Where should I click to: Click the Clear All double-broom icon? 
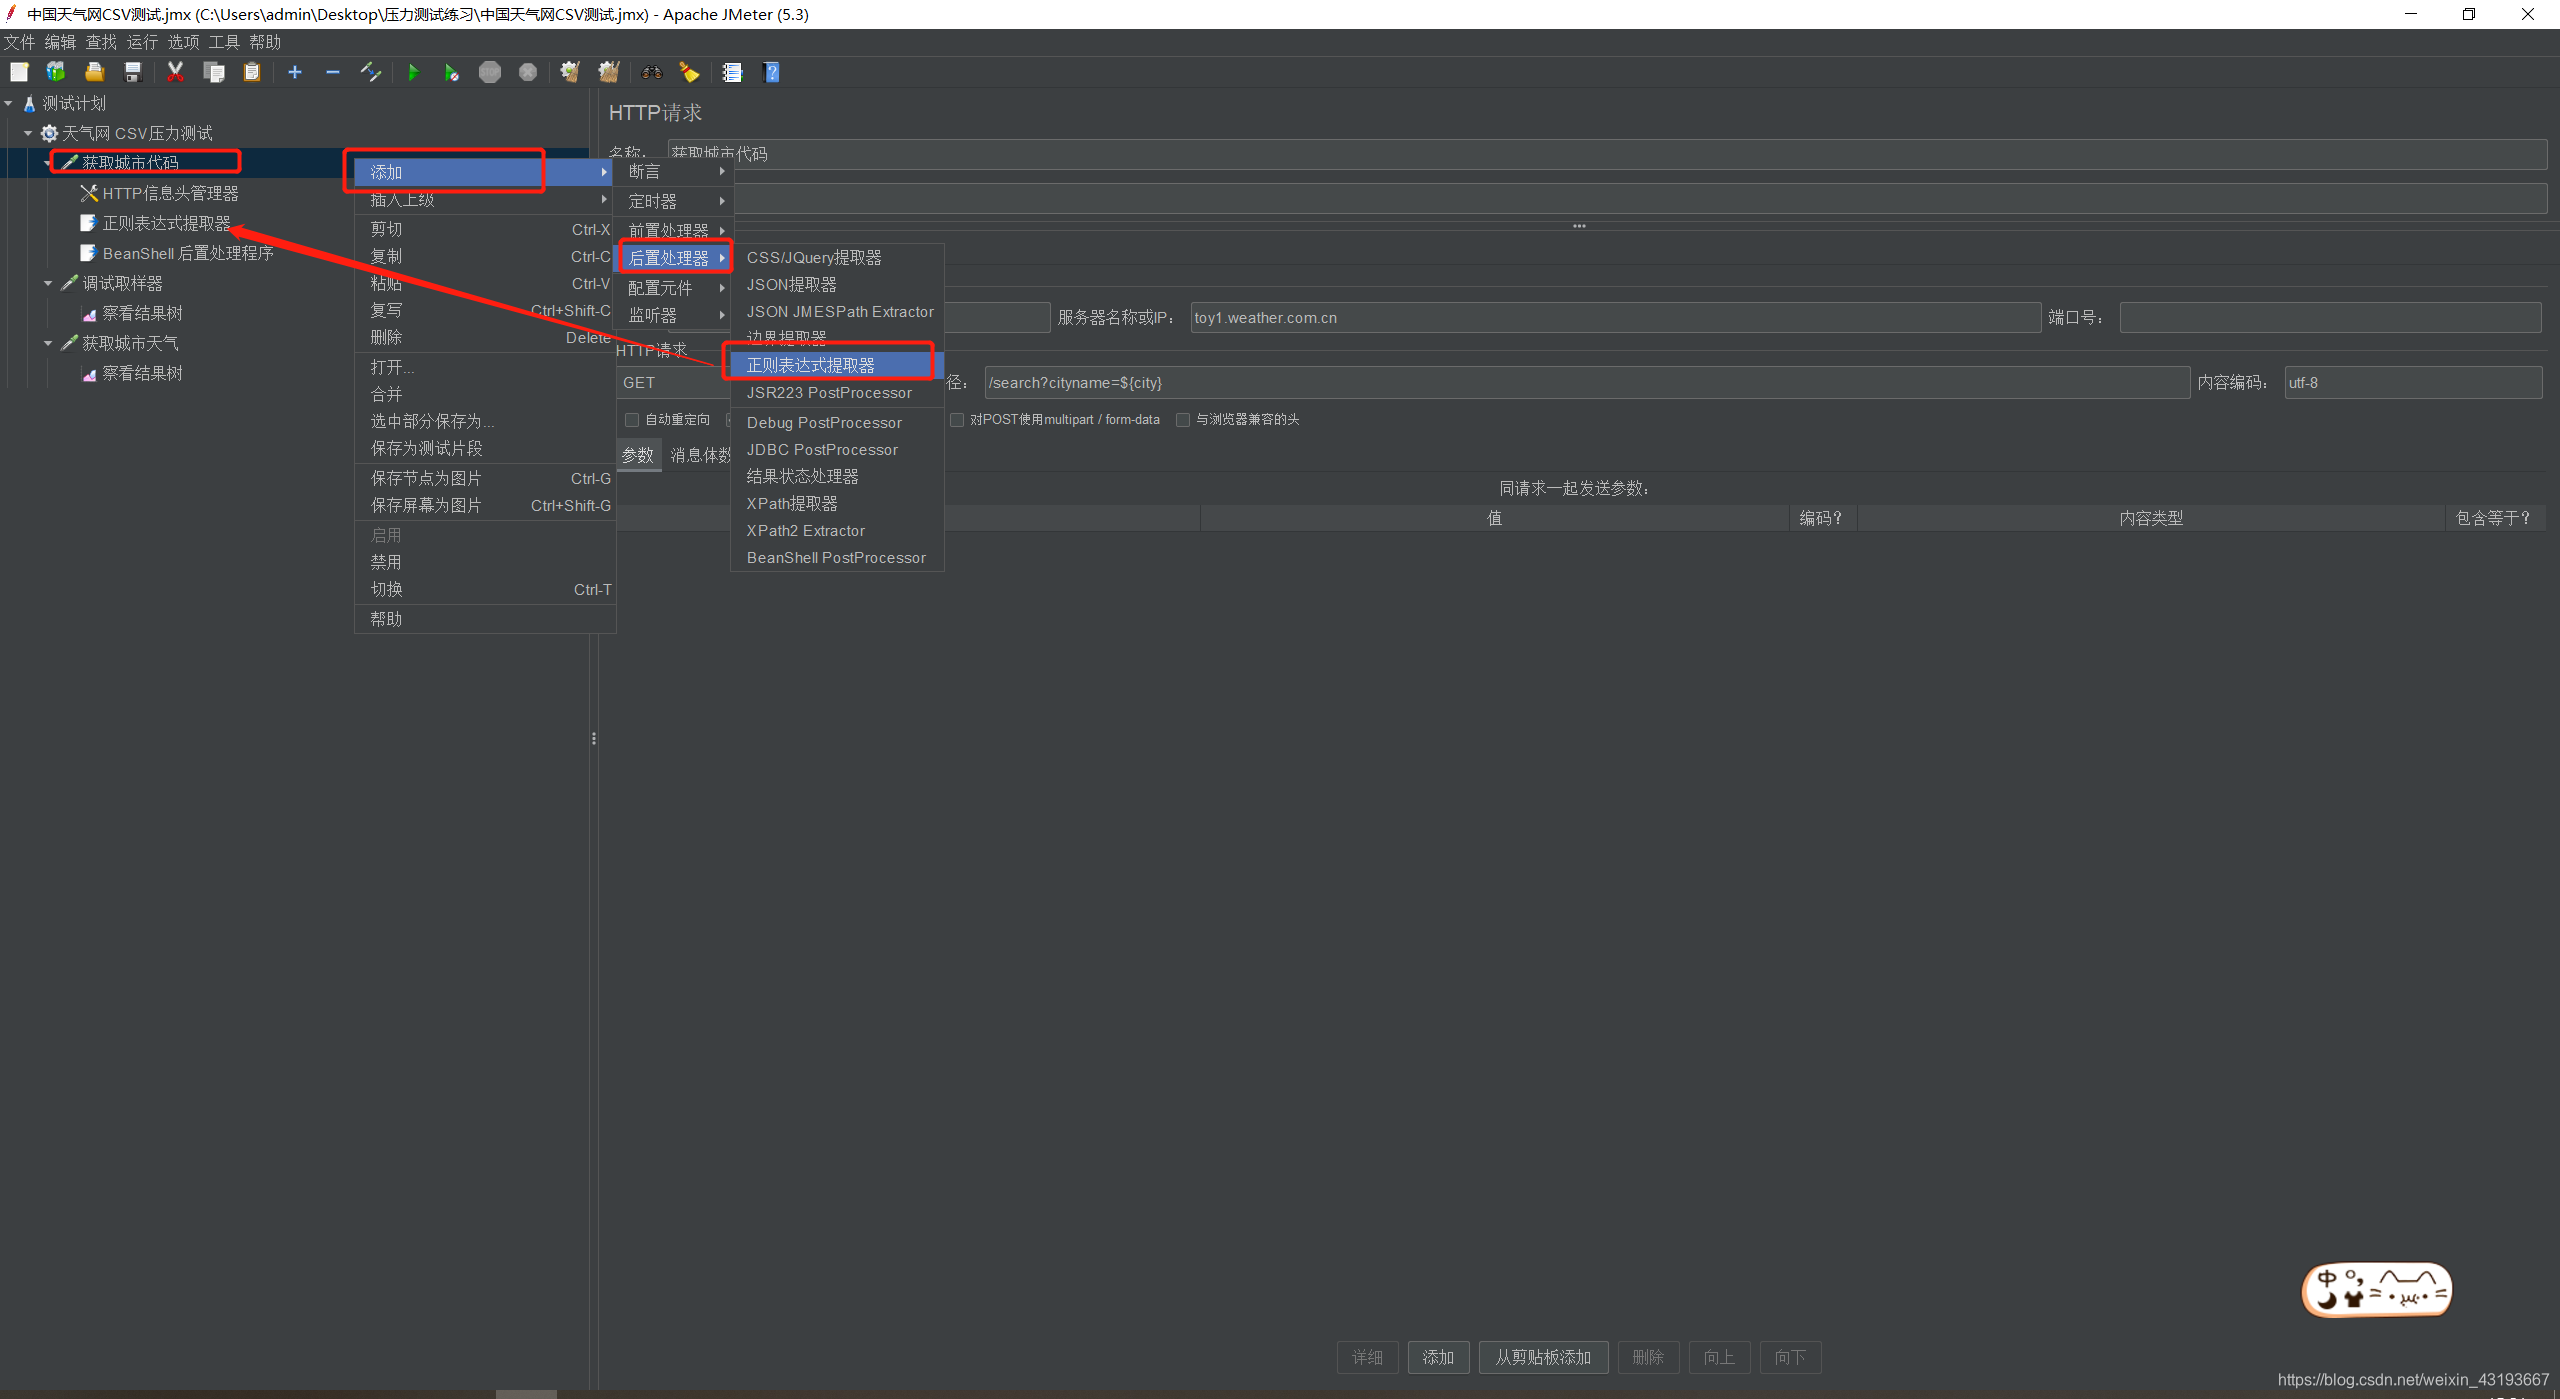[609, 72]
